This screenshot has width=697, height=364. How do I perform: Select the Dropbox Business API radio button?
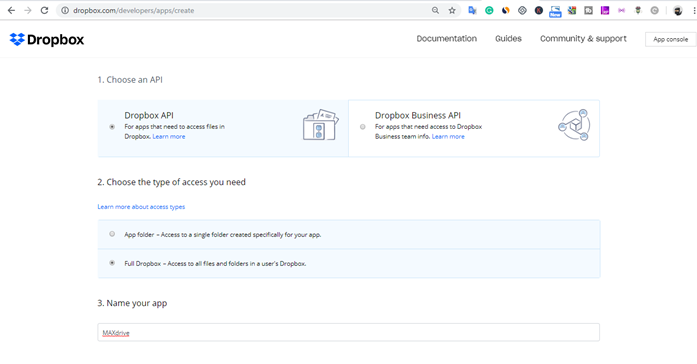[x=363, y=127]
